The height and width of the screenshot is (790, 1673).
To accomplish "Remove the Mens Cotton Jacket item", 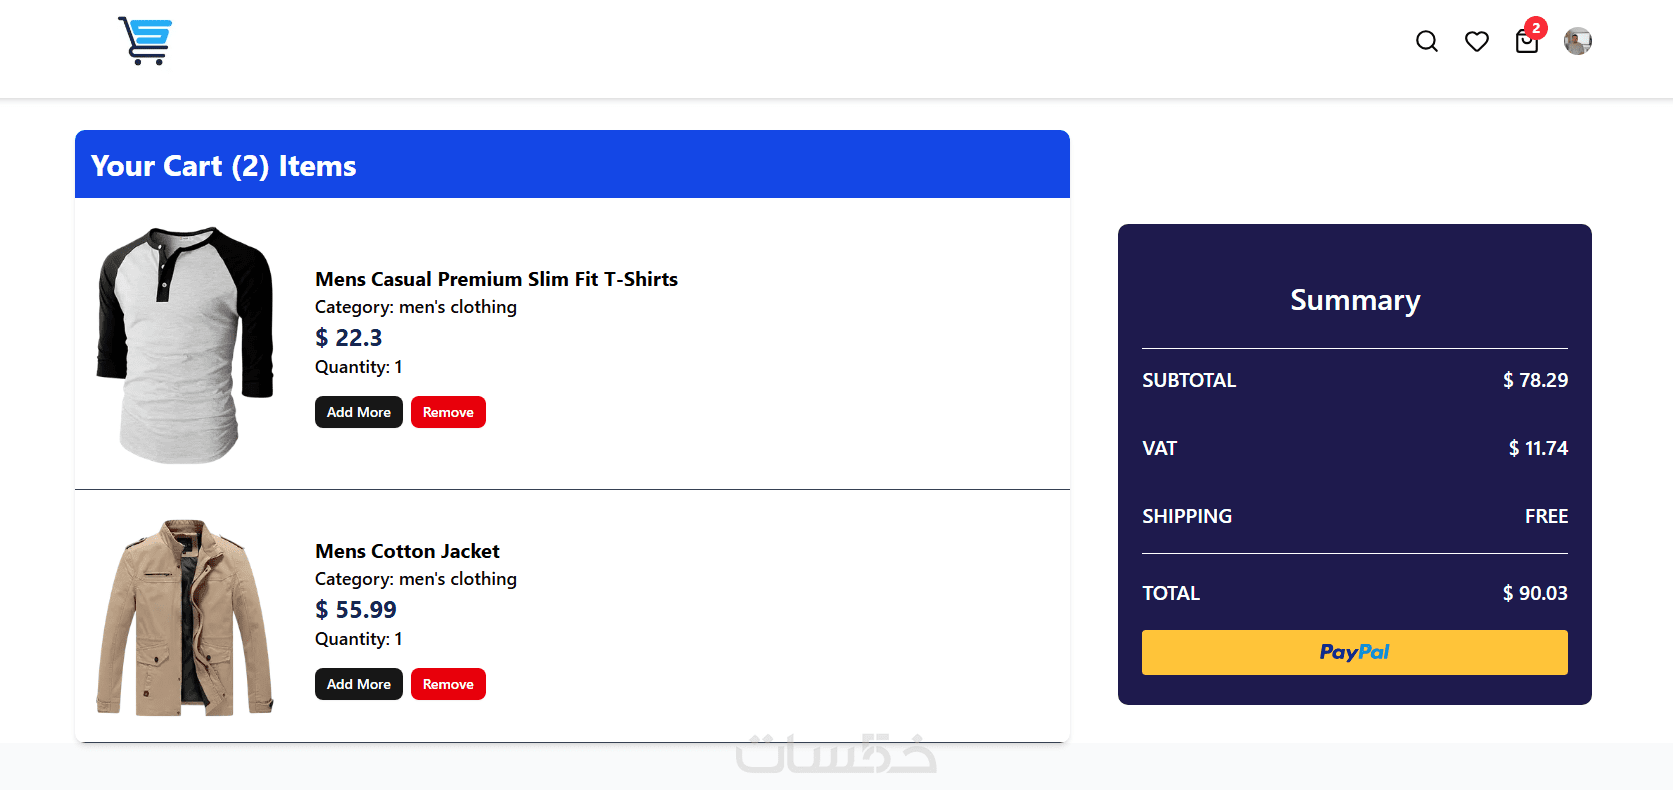I will [448, 684].
